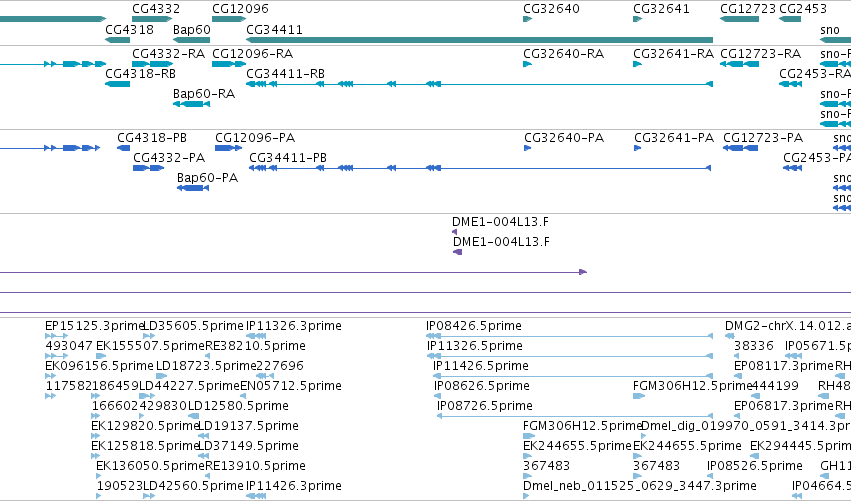This screenshot has width=851, height=501.
Task: Click the Bap60-PA protein glyph
Action: coord(193,188)
